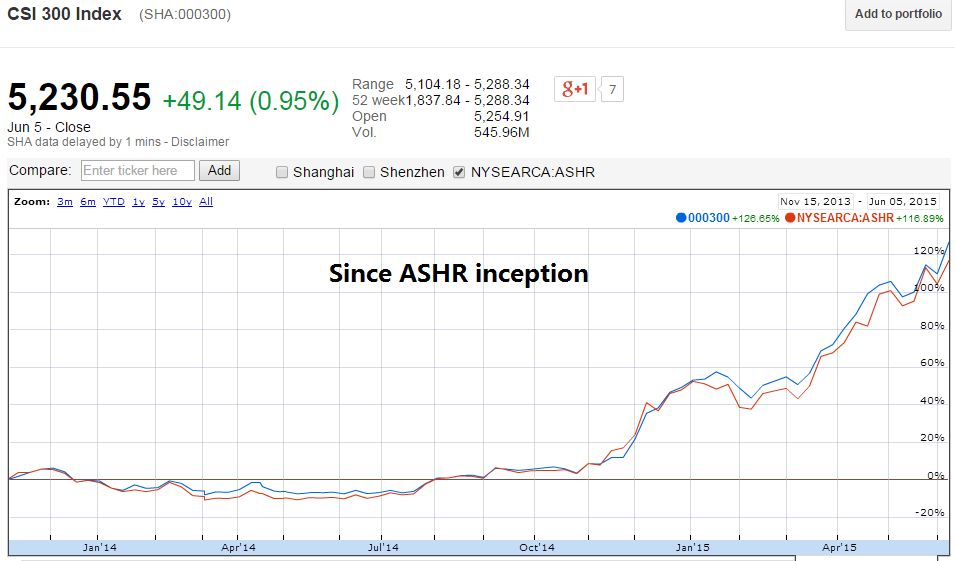Select the YTD zoom range
The image size is (955, 561).
(114, 202)
